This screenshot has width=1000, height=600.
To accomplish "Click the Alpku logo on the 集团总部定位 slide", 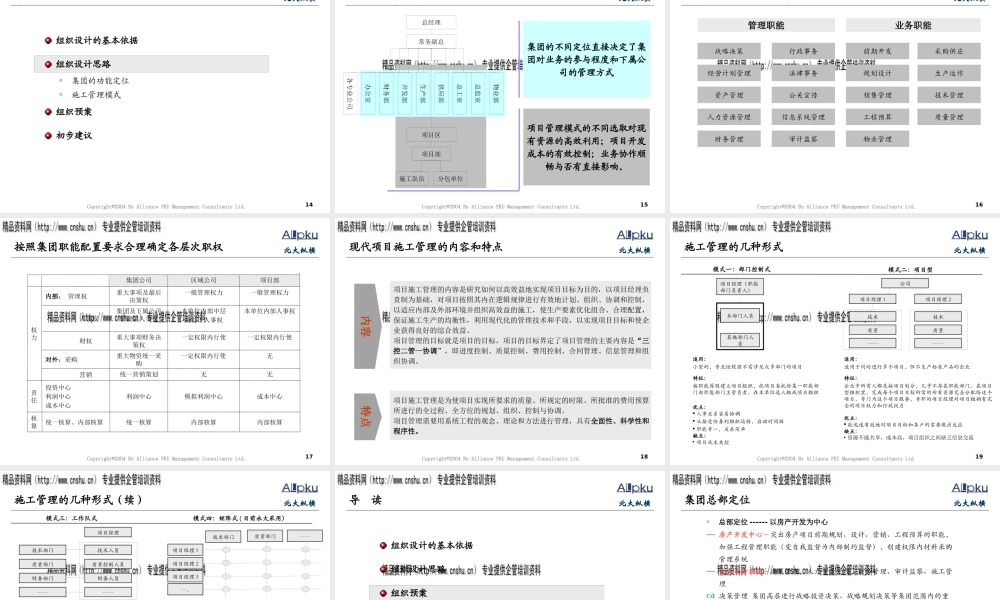I will coord(969,488).
